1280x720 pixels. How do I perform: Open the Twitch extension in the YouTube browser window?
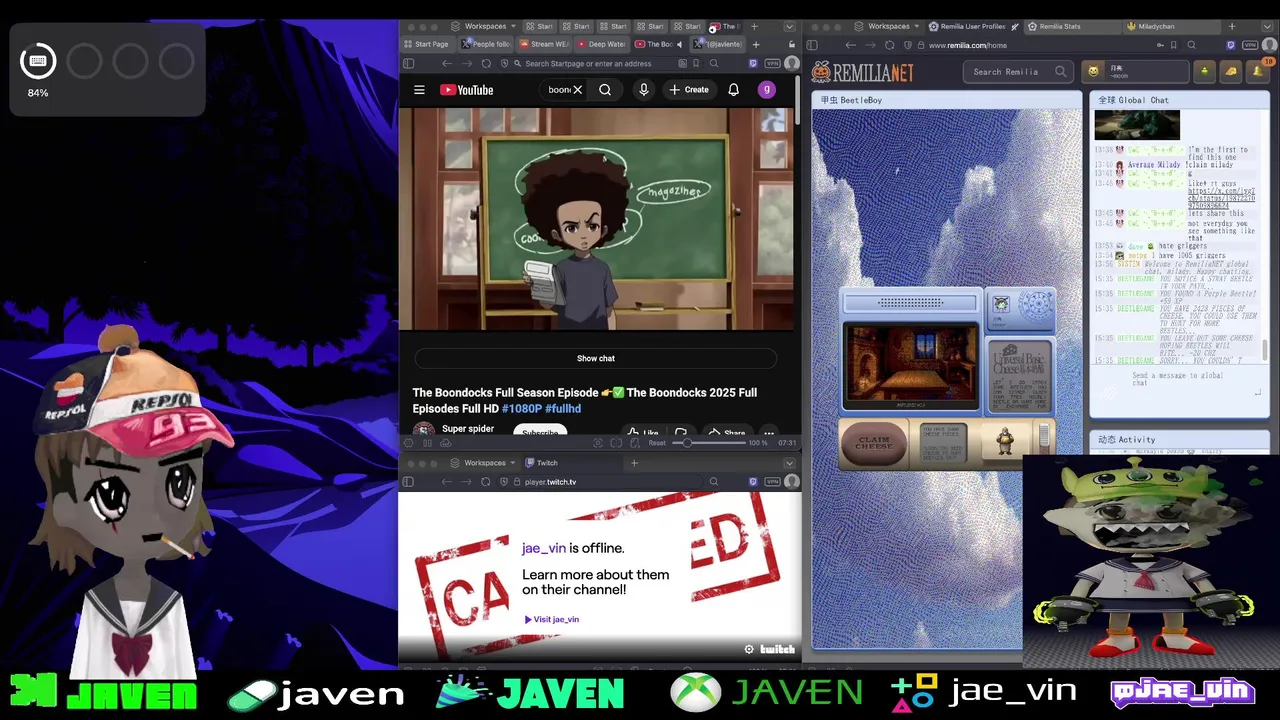(x=753, y=63)
